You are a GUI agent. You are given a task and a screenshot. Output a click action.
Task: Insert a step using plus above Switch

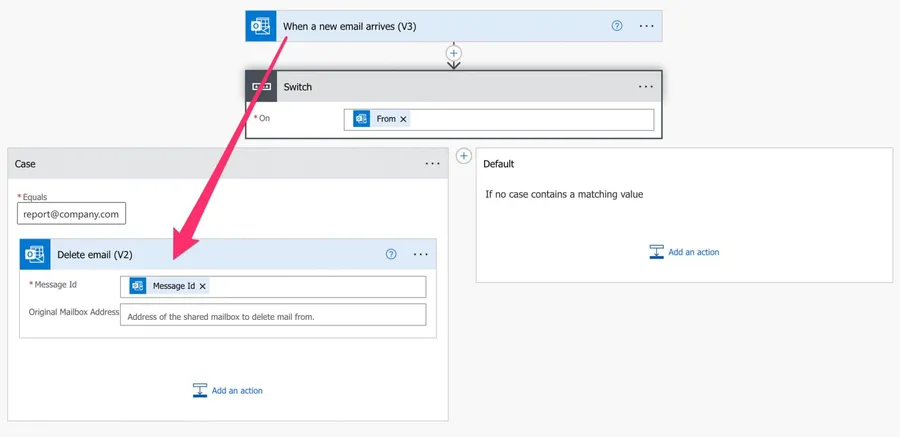click(x=453, y=52)
